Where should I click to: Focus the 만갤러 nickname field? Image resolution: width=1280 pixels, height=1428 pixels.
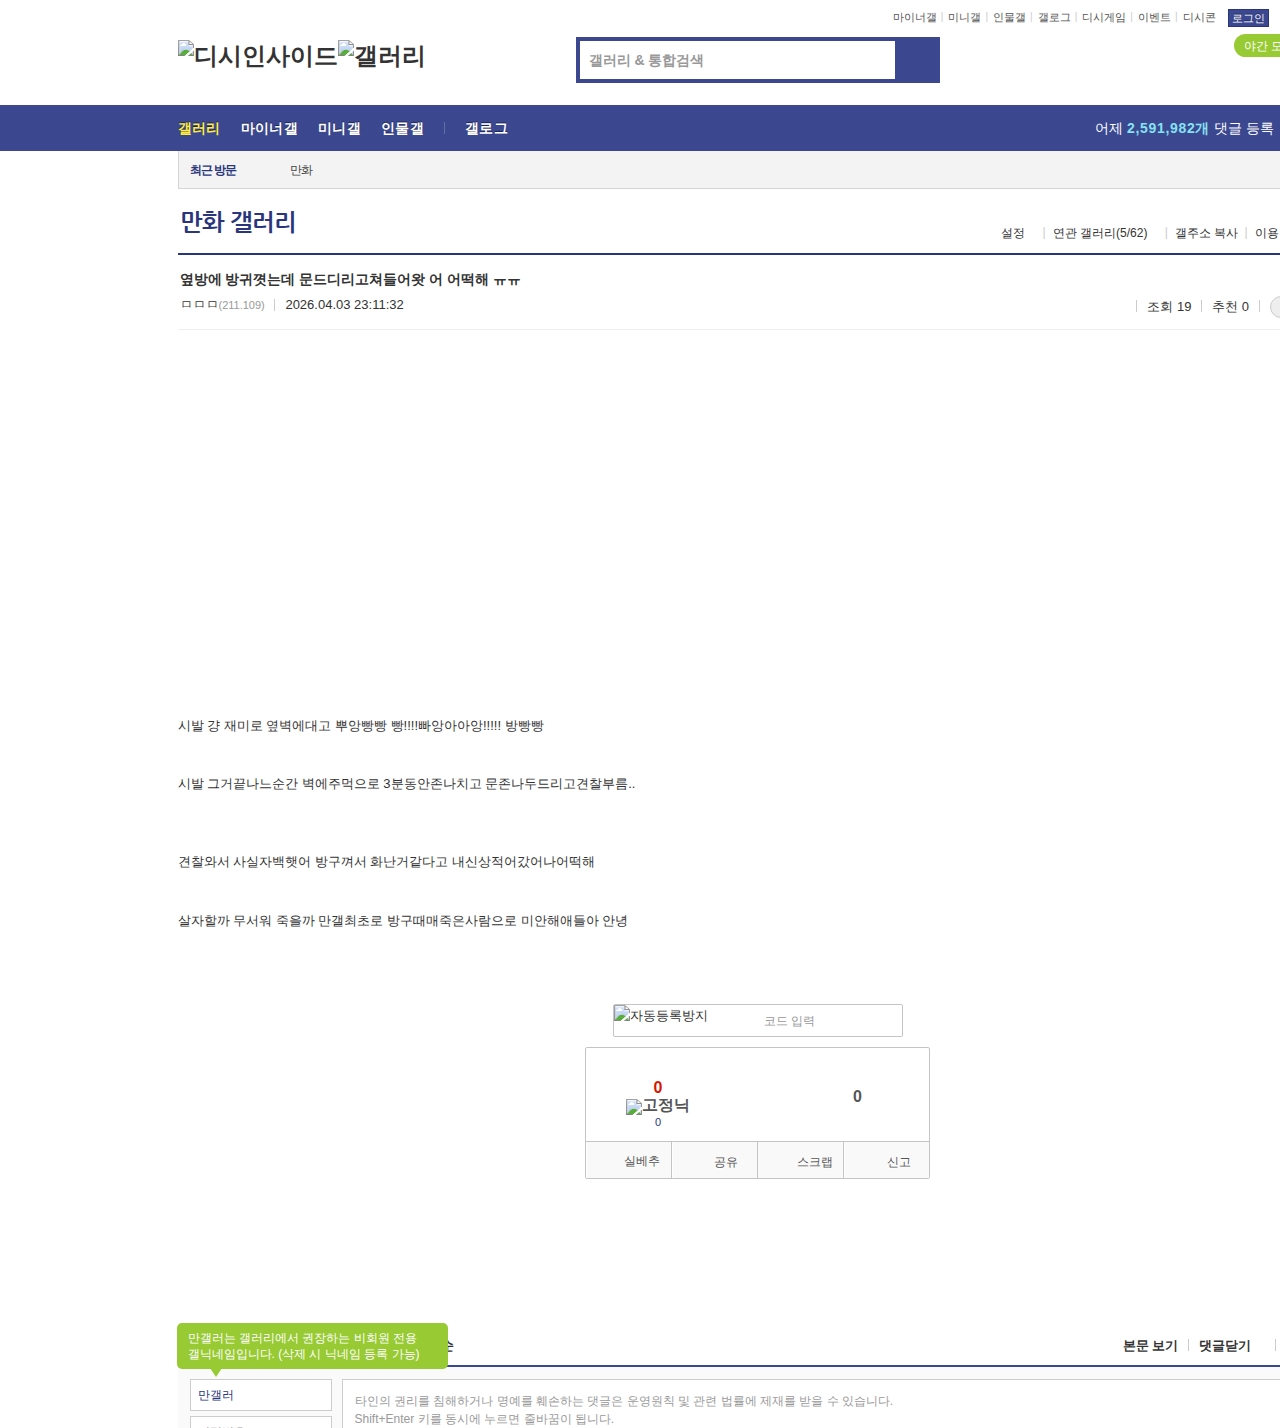point(261,1395)
